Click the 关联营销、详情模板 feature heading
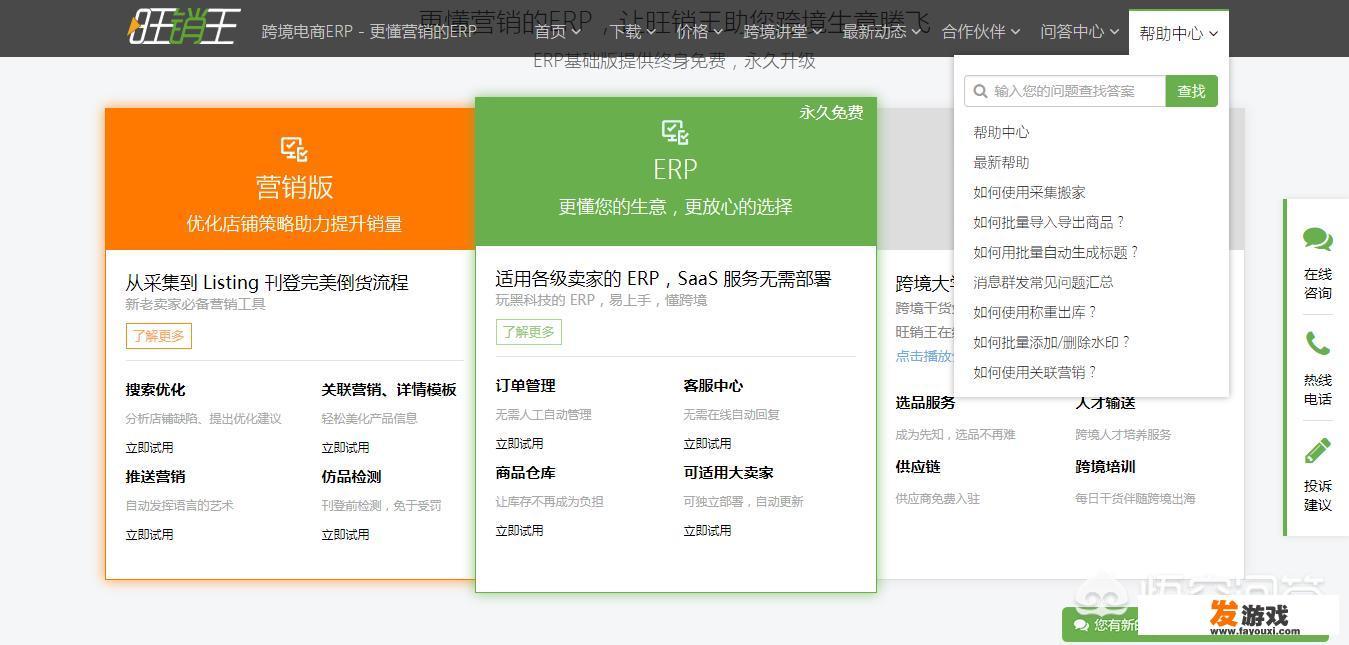 (389, 390)
